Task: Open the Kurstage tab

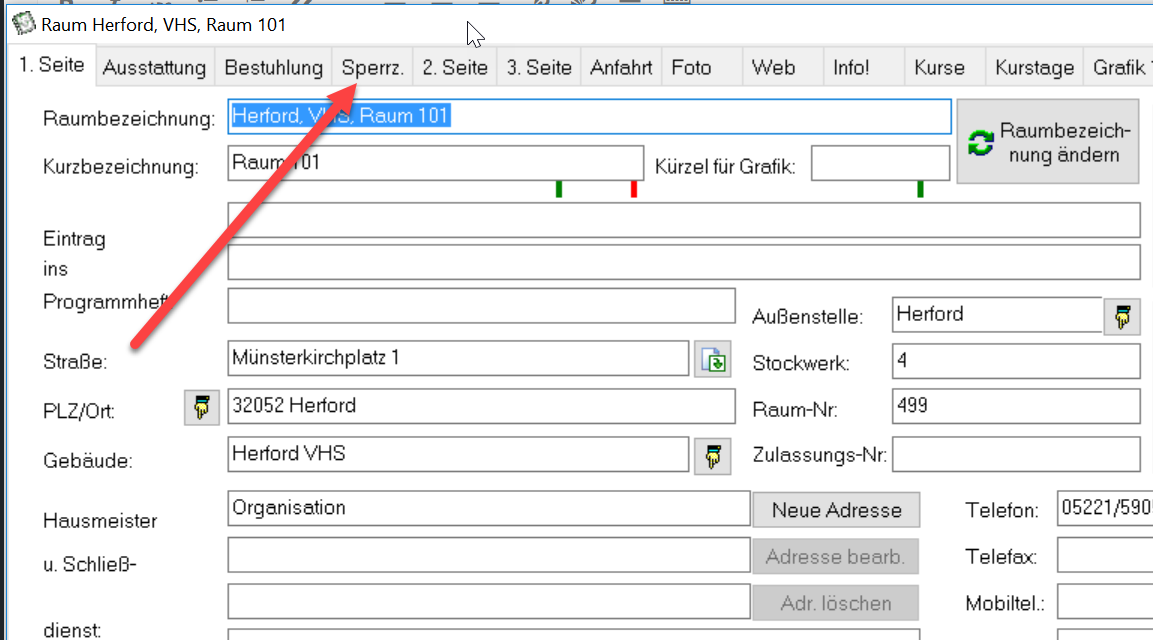Action: pos(1034,68)
